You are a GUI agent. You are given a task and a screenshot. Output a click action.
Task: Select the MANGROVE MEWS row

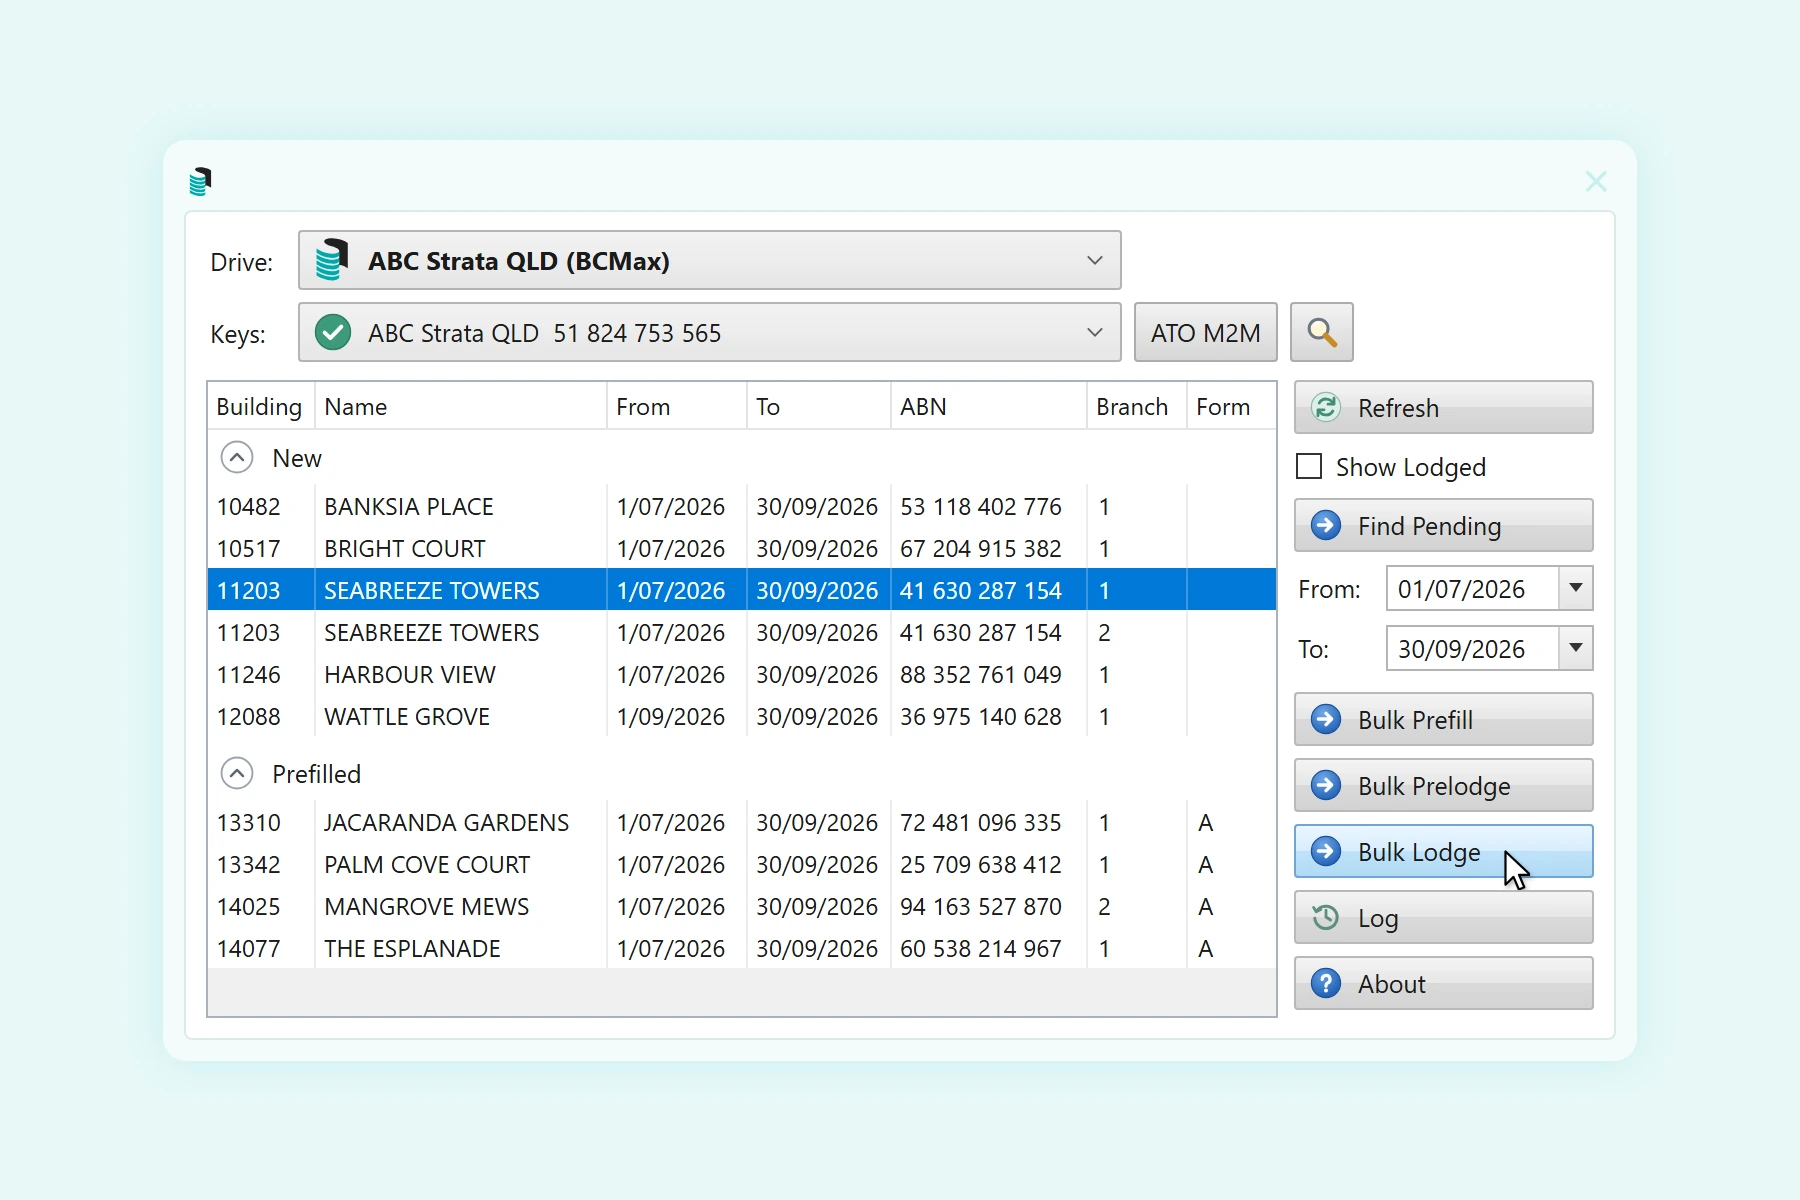coord(742,907)
